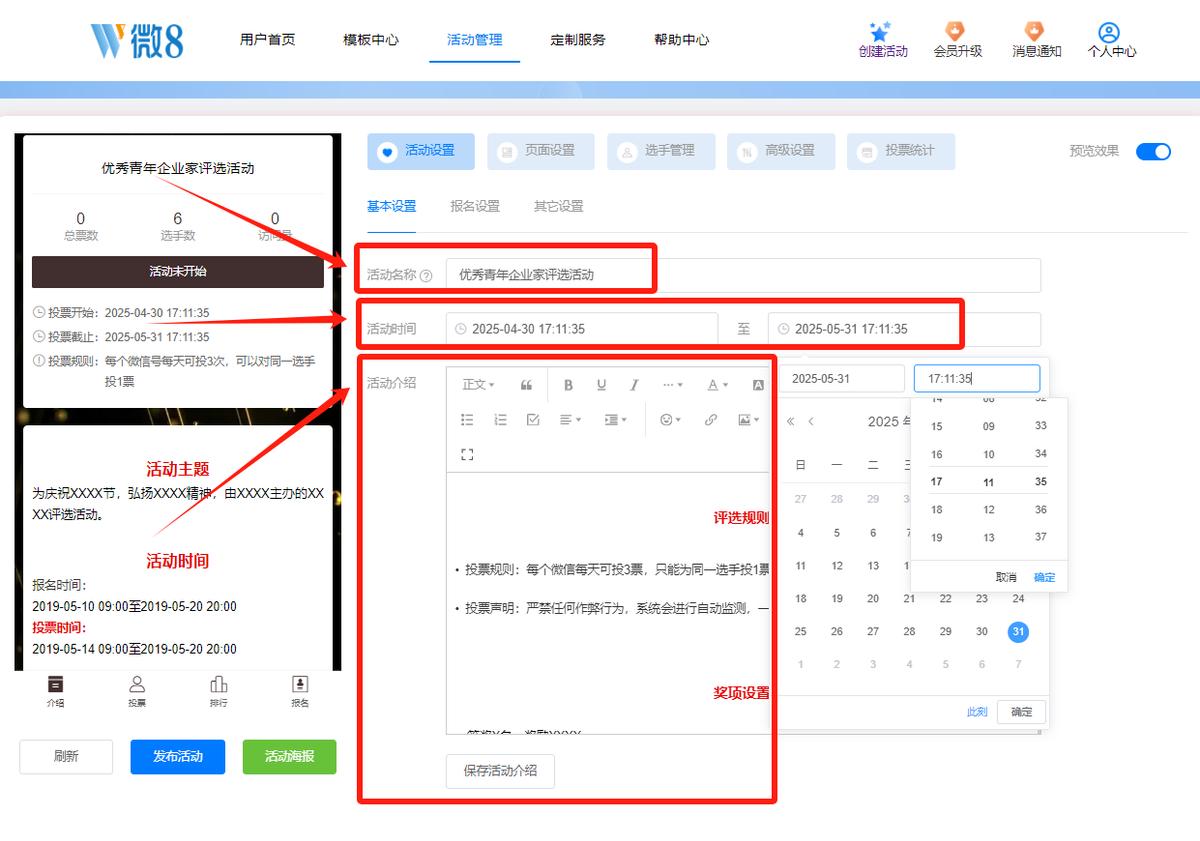
Task: Select highlighted day 31 in calendar
Action: pyautogui.click(x=1018, y=632)
